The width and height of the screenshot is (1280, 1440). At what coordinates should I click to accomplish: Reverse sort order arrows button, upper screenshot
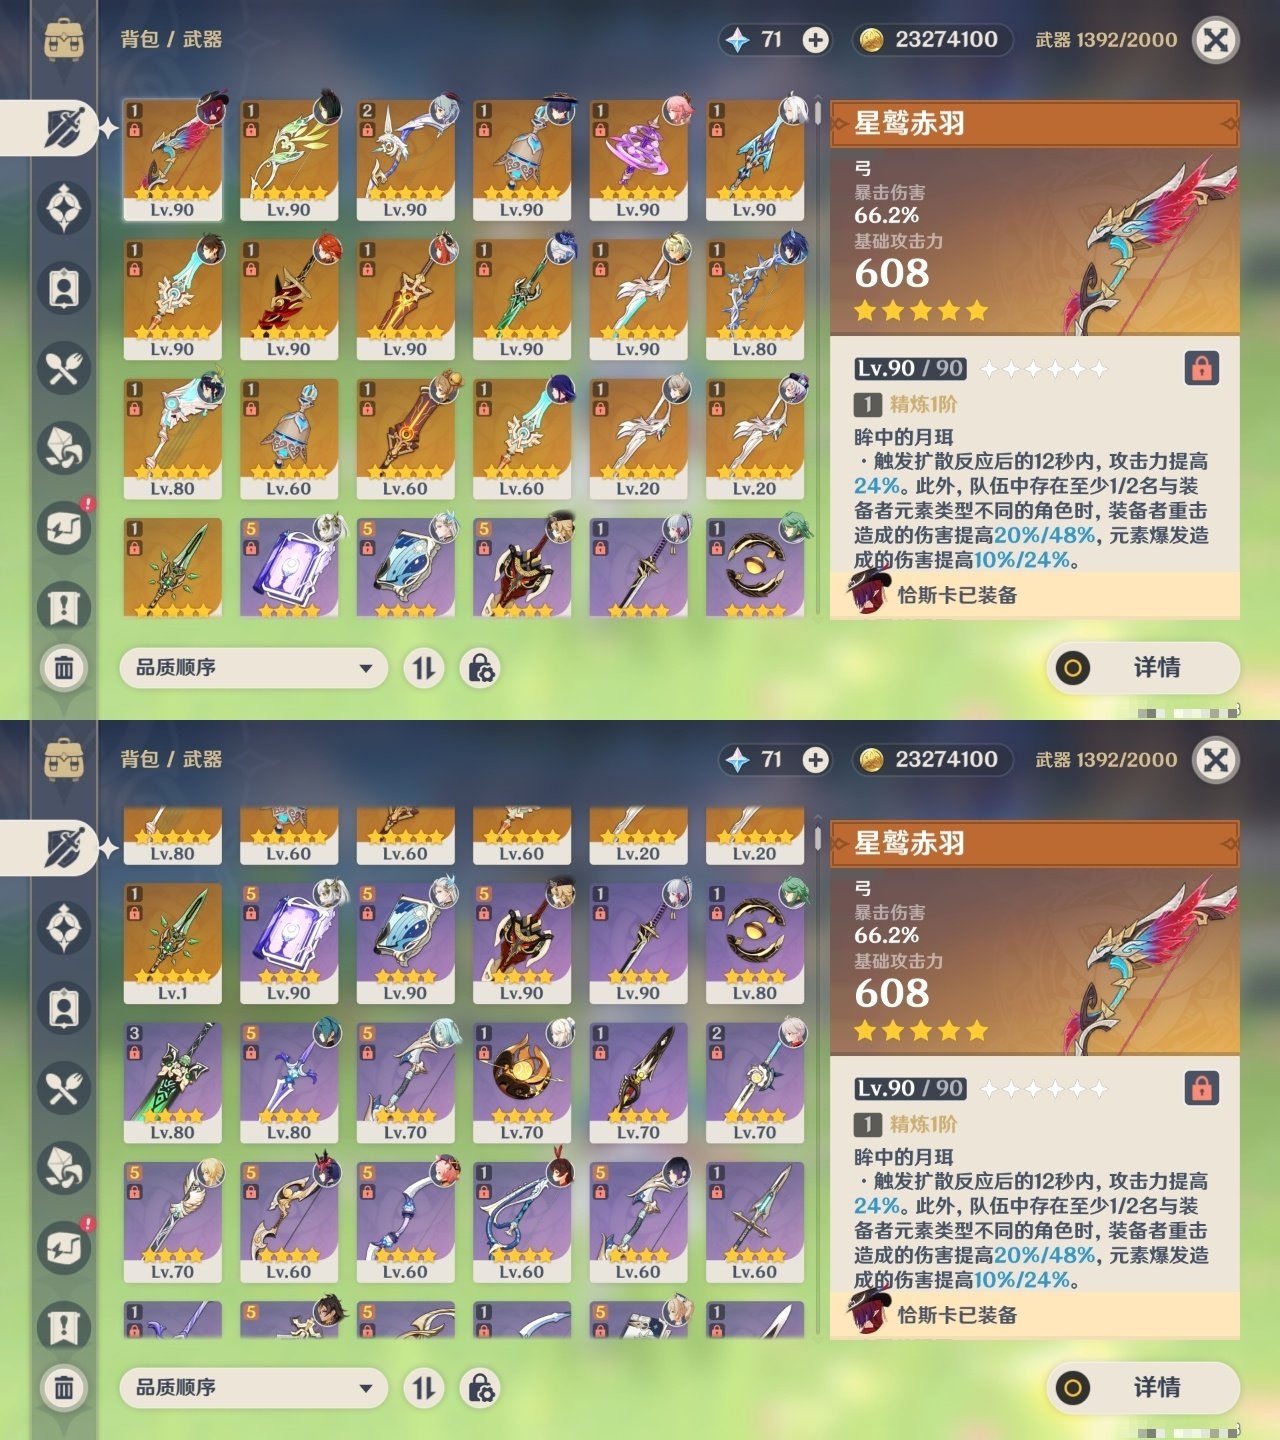coord(424,668)
